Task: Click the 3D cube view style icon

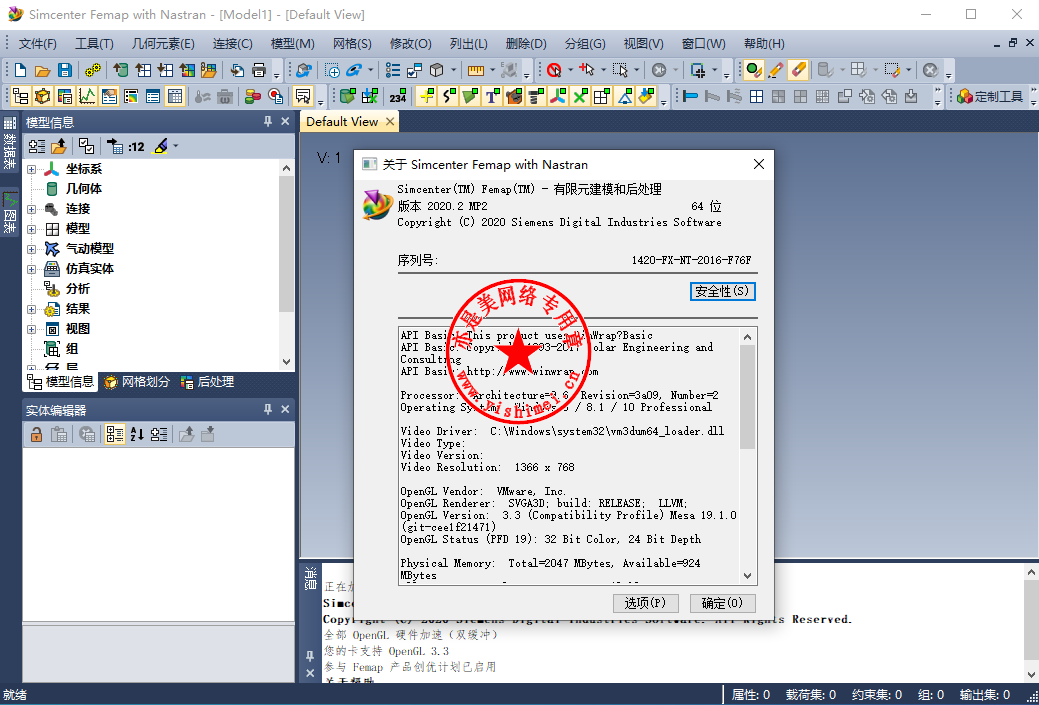Action: [x=437, y=70]
